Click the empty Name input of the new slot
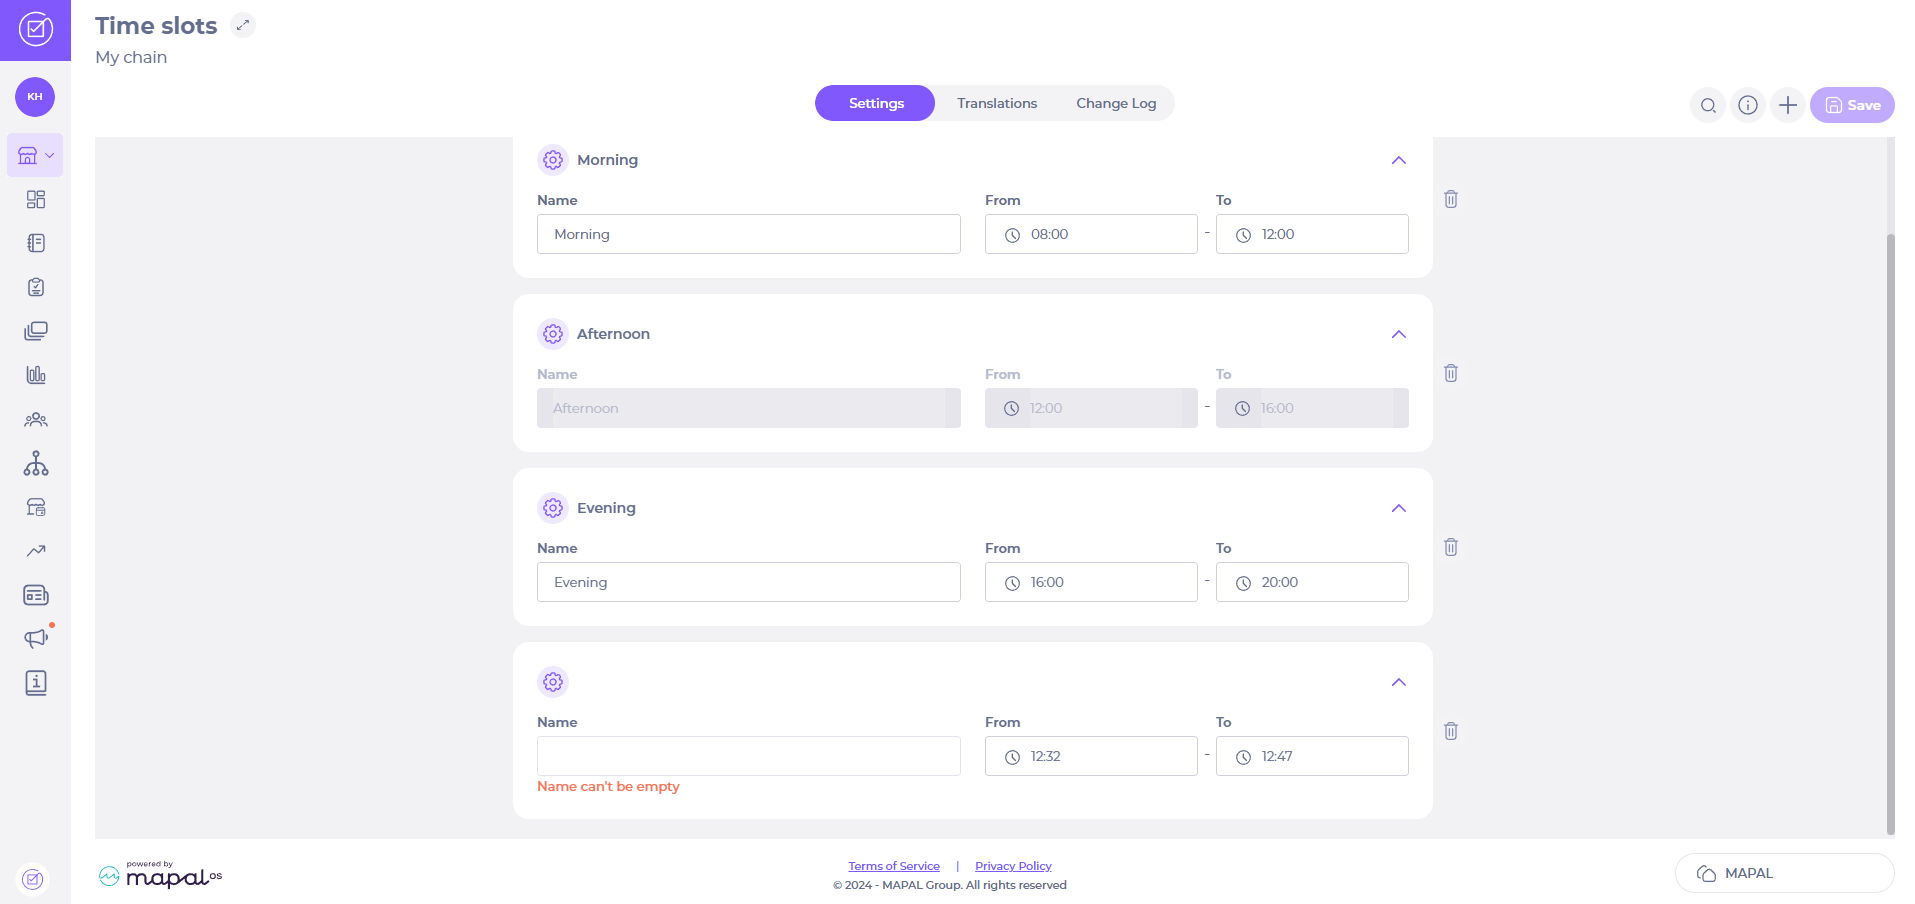This screenshot has height=904, width=1915. click(748, 756)
